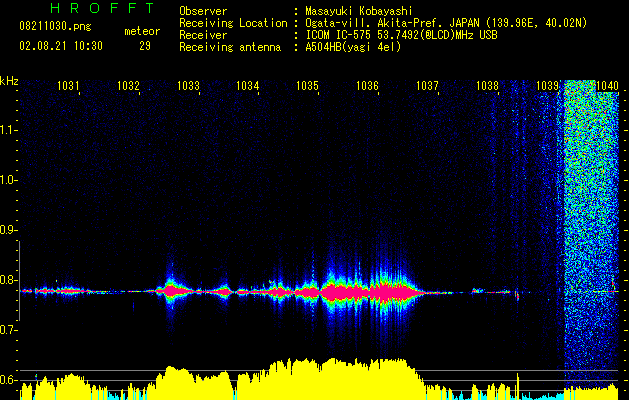629x400 pixels.
Task: Click the 1036 time marker
Action: click(367, 85)
